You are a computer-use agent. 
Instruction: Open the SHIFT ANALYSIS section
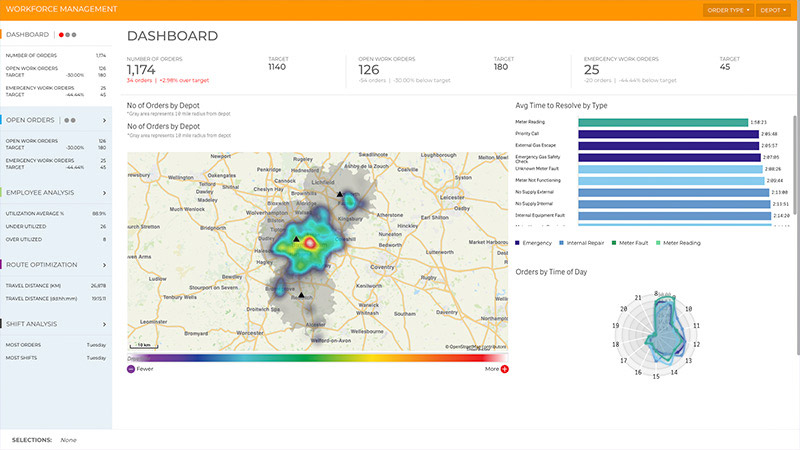click(x=32, y=324)
